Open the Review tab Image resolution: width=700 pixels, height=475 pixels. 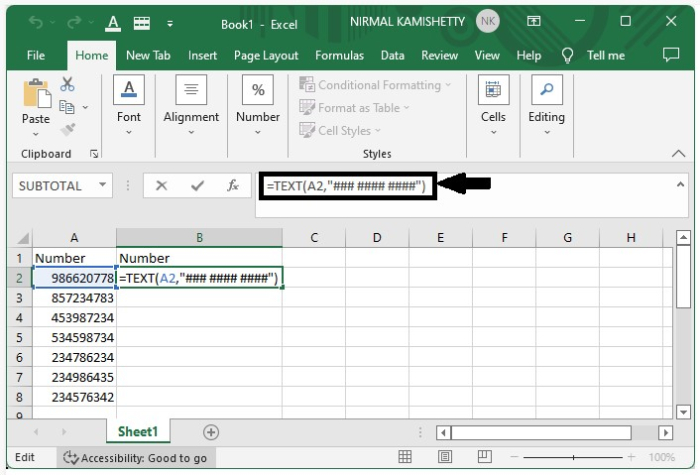(439, 55)
